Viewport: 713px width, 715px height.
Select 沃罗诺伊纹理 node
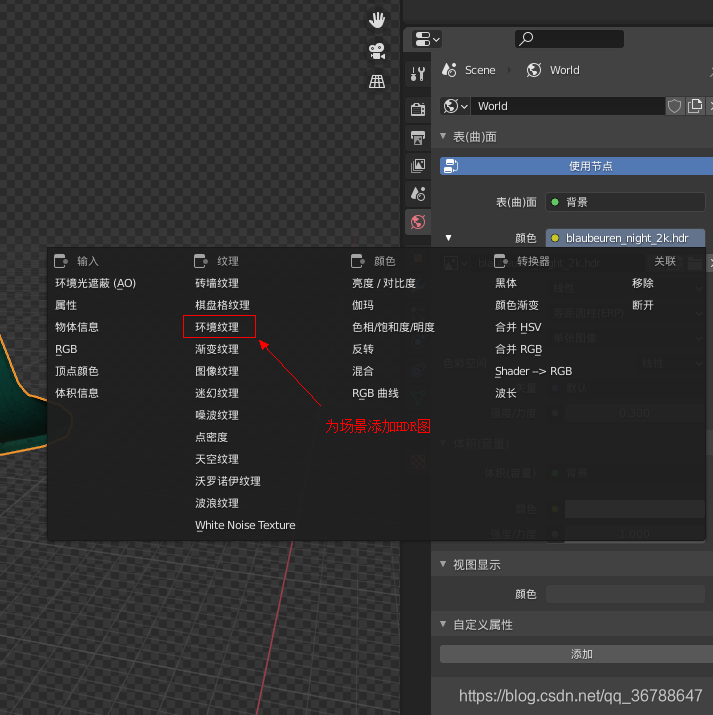[228, 481]
